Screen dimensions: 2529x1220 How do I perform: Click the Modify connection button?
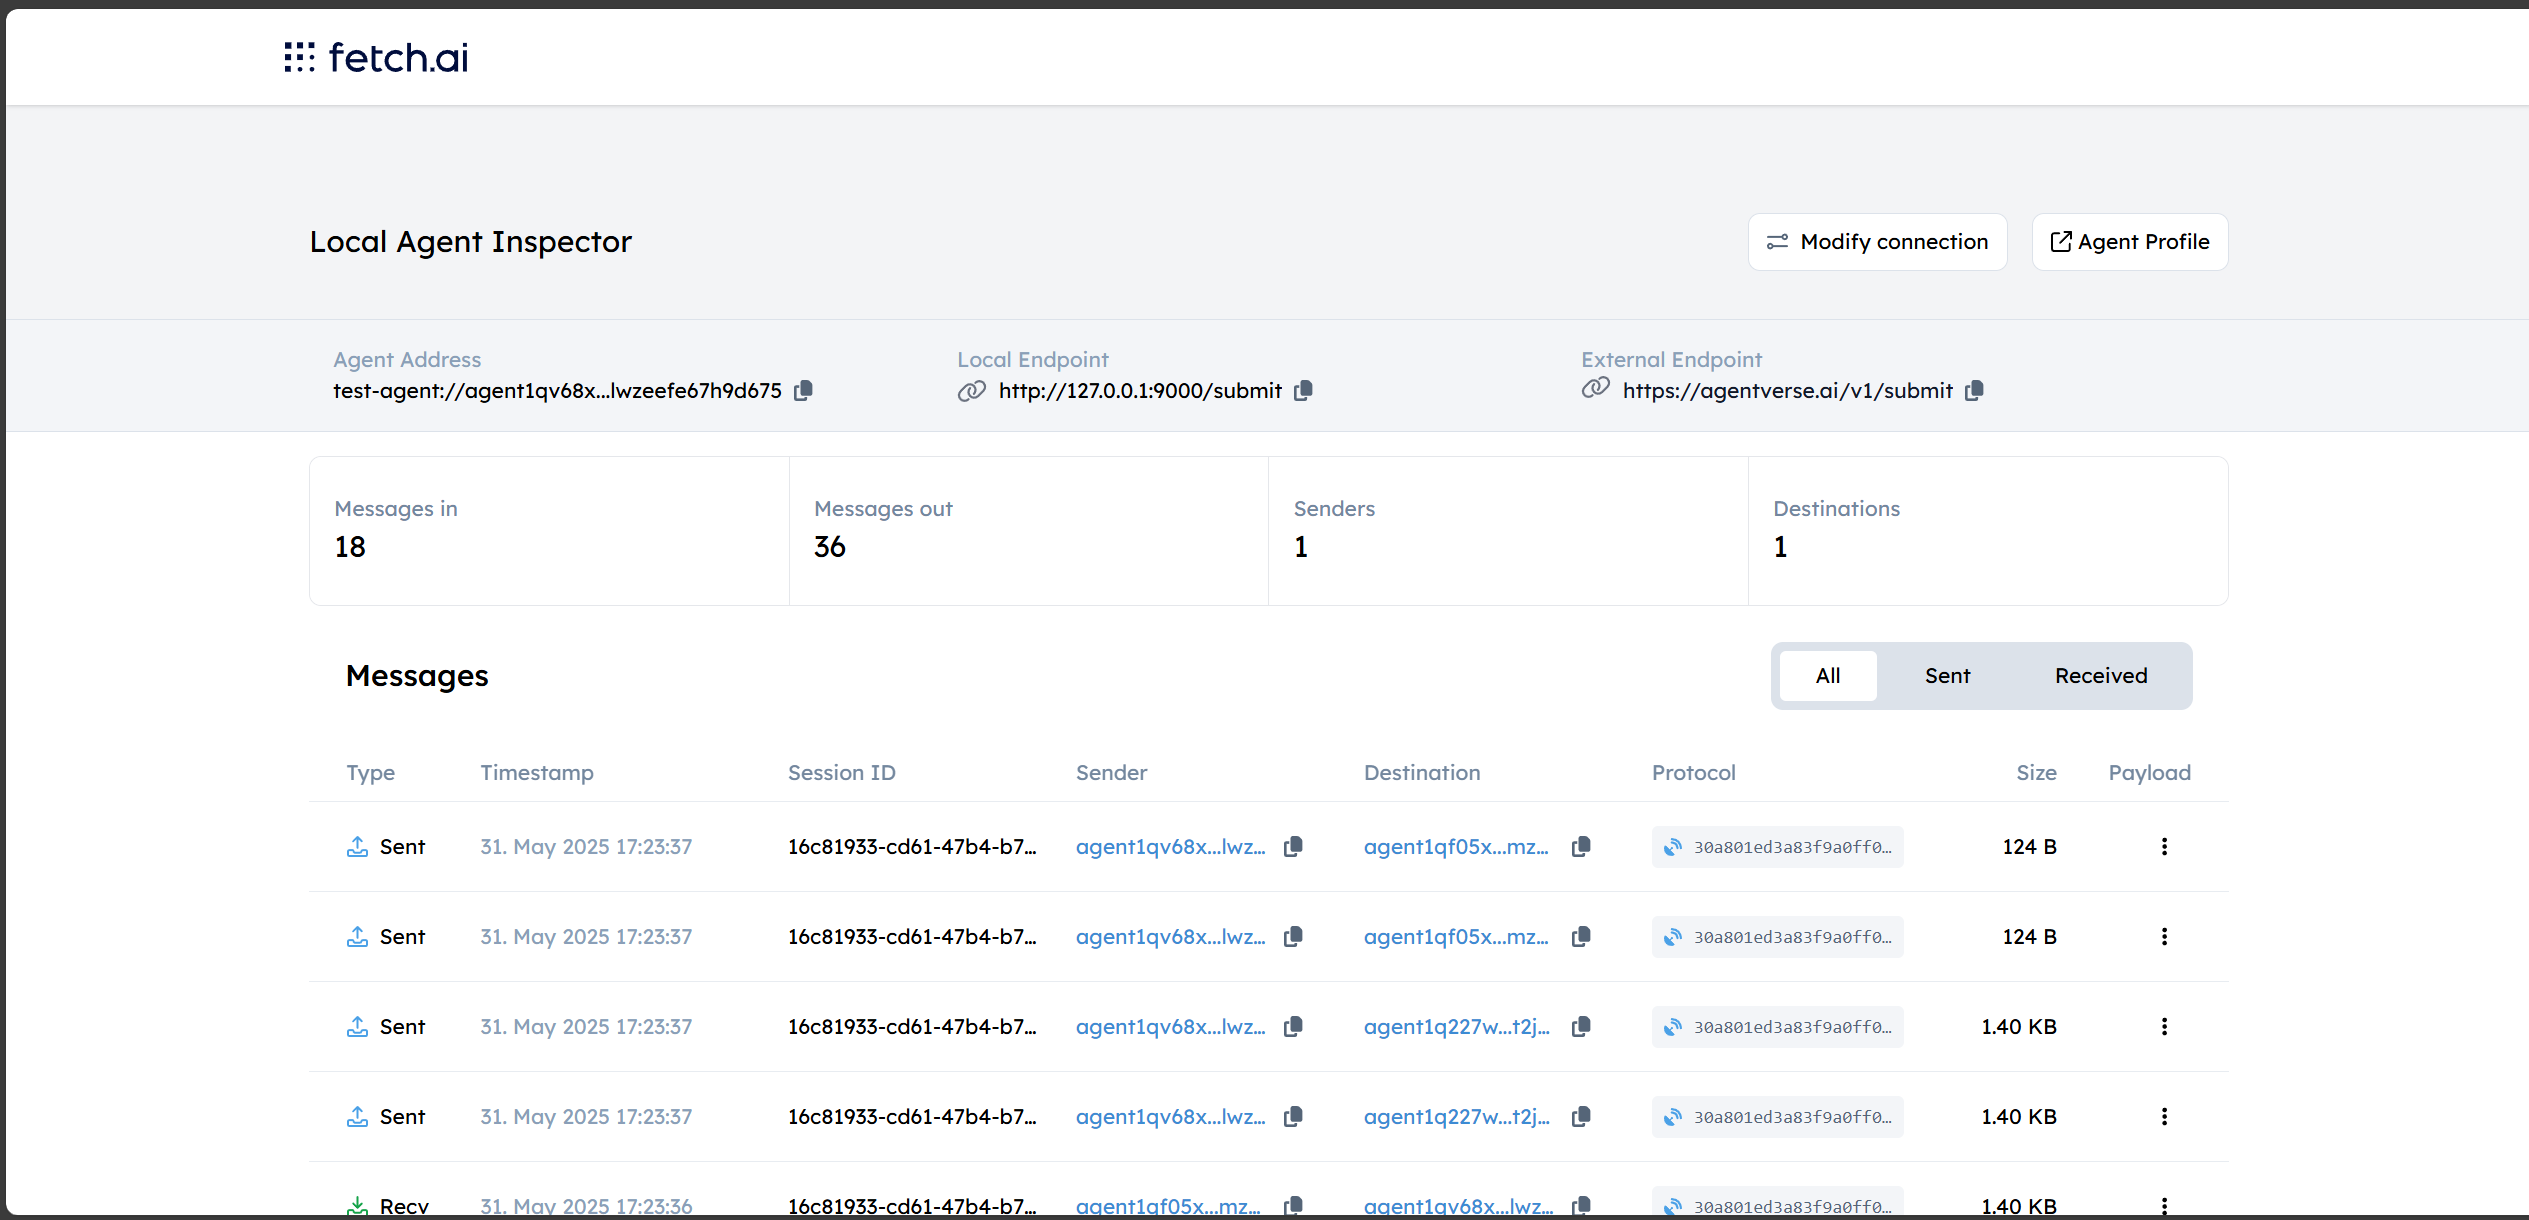(1877, 241)
